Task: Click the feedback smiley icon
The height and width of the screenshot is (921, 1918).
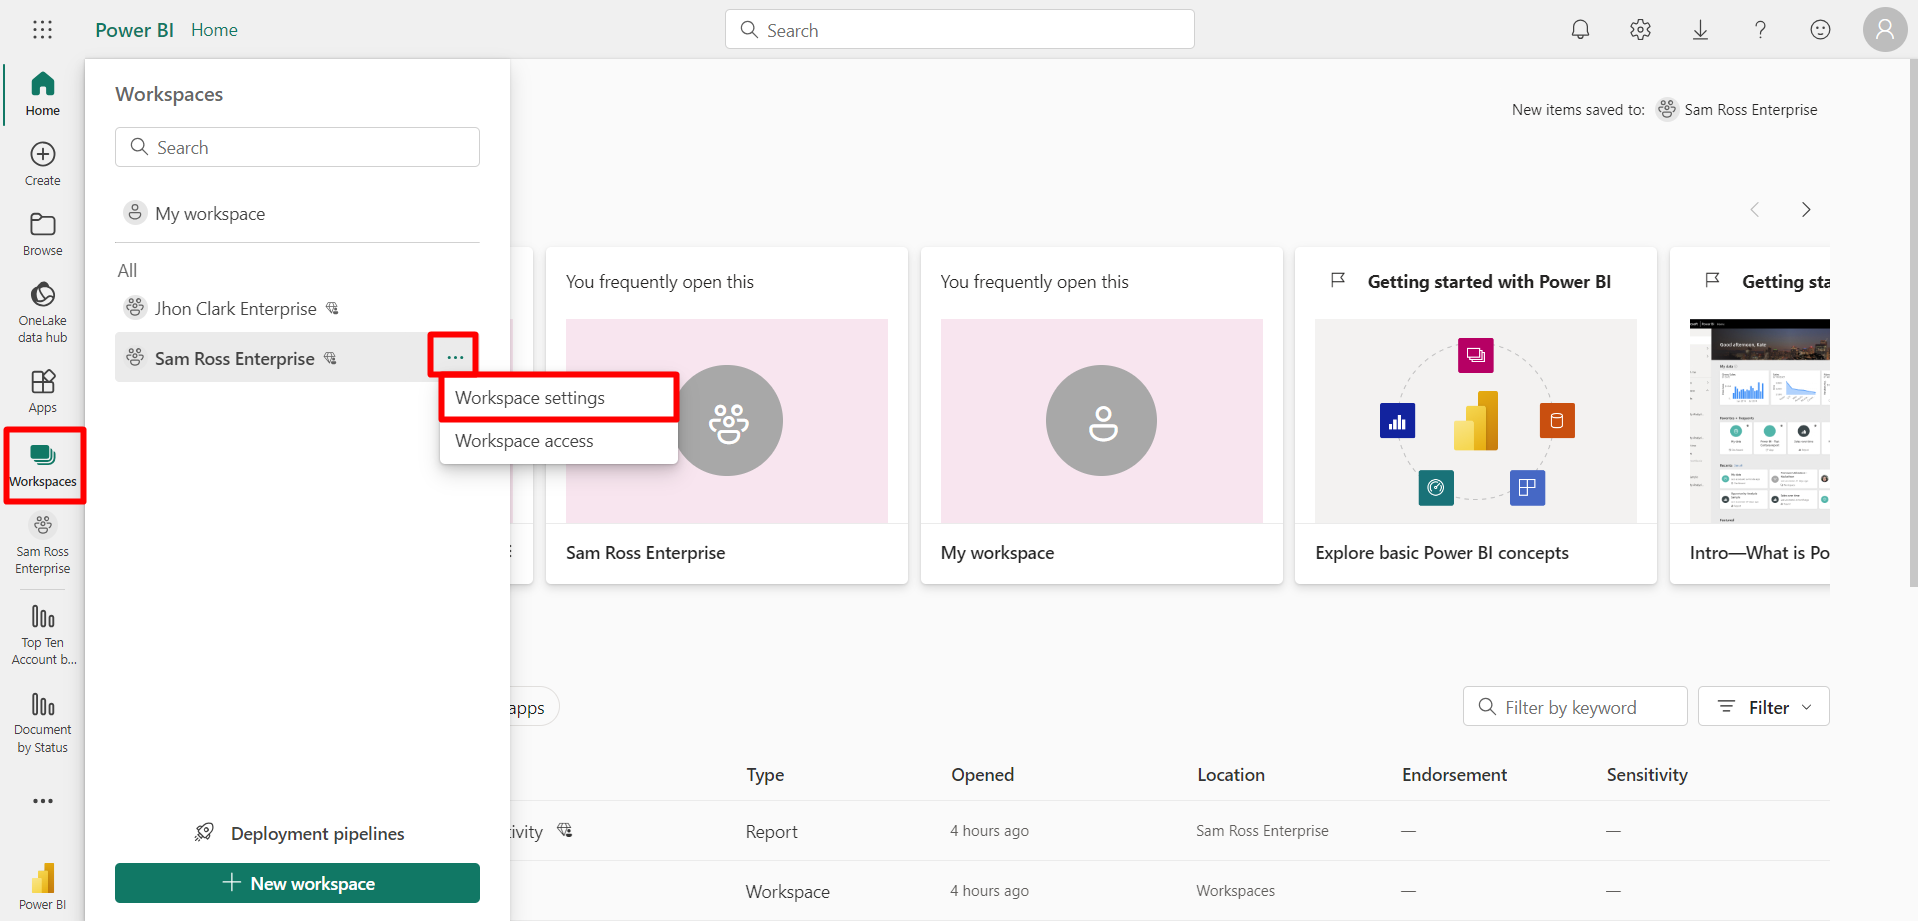Action: click(1820, 30)
